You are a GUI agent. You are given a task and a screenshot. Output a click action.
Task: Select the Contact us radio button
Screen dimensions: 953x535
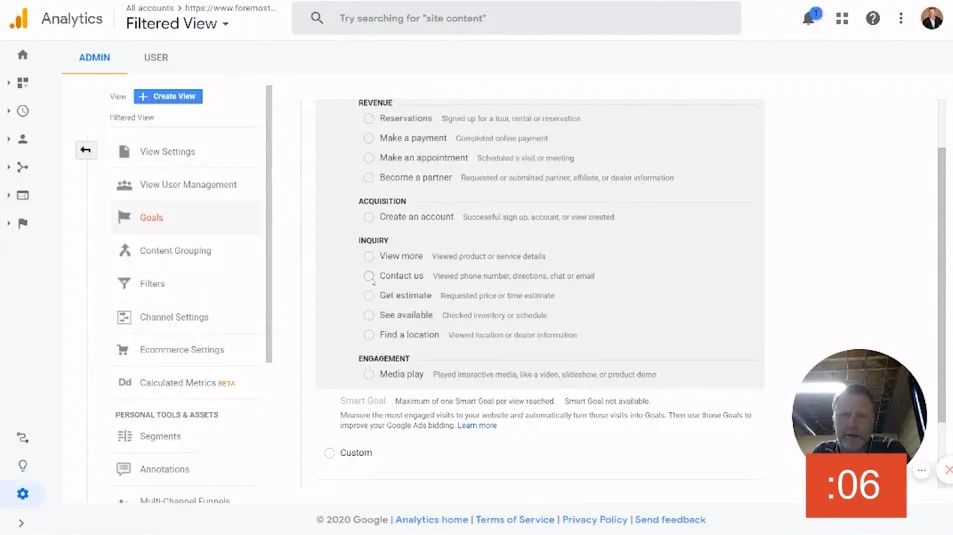tap(369, 276)
